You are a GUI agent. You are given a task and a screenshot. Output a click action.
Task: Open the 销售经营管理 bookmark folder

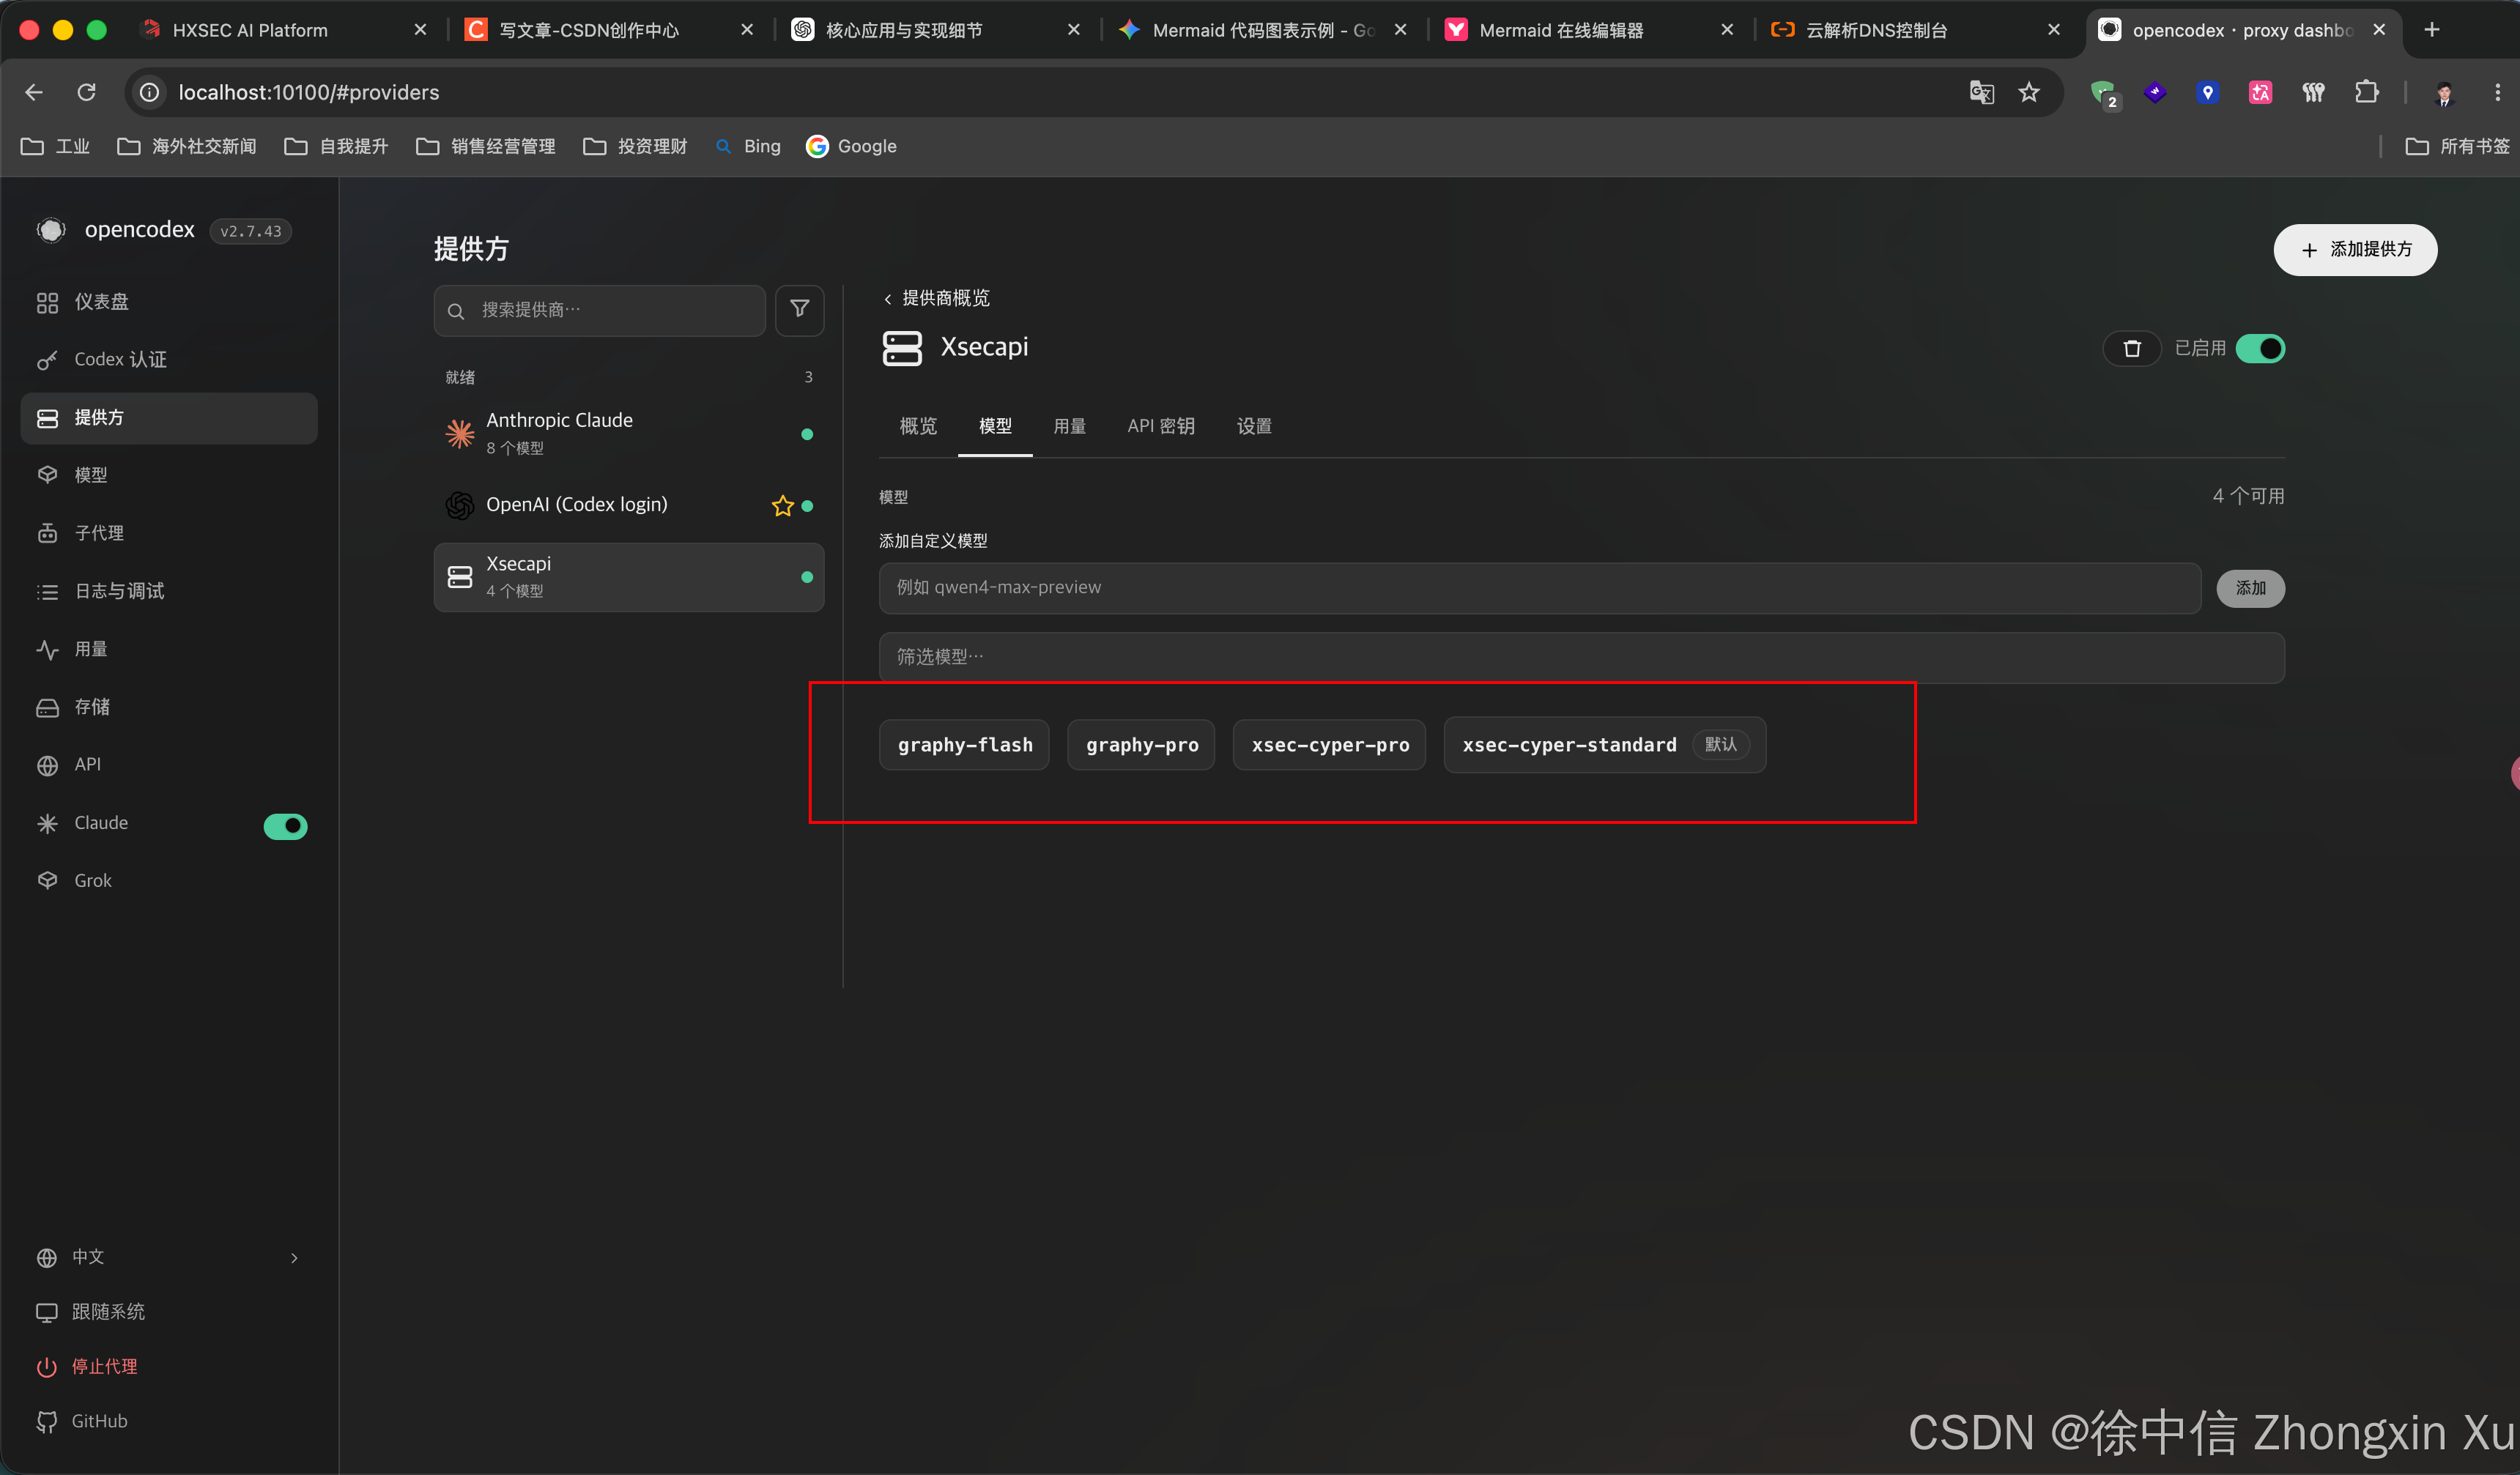click(x=486, y=146)
